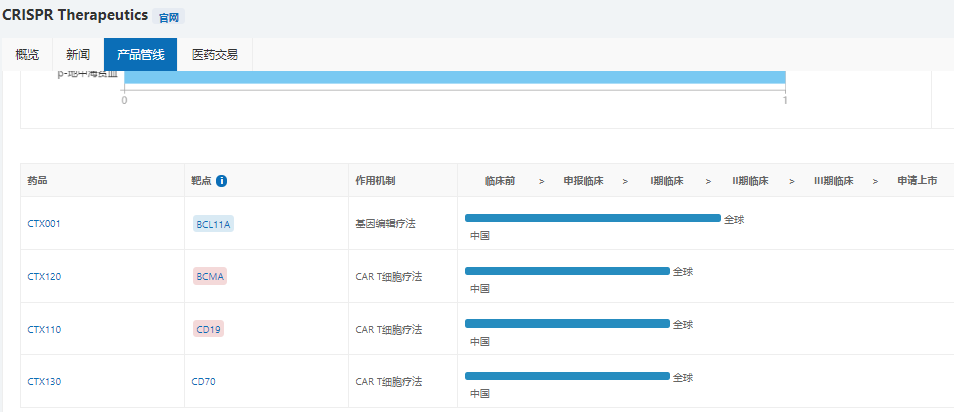Click CAR T细胞疗法 in CTX110 row
The image size is (954, 412).
click(388, 329)
